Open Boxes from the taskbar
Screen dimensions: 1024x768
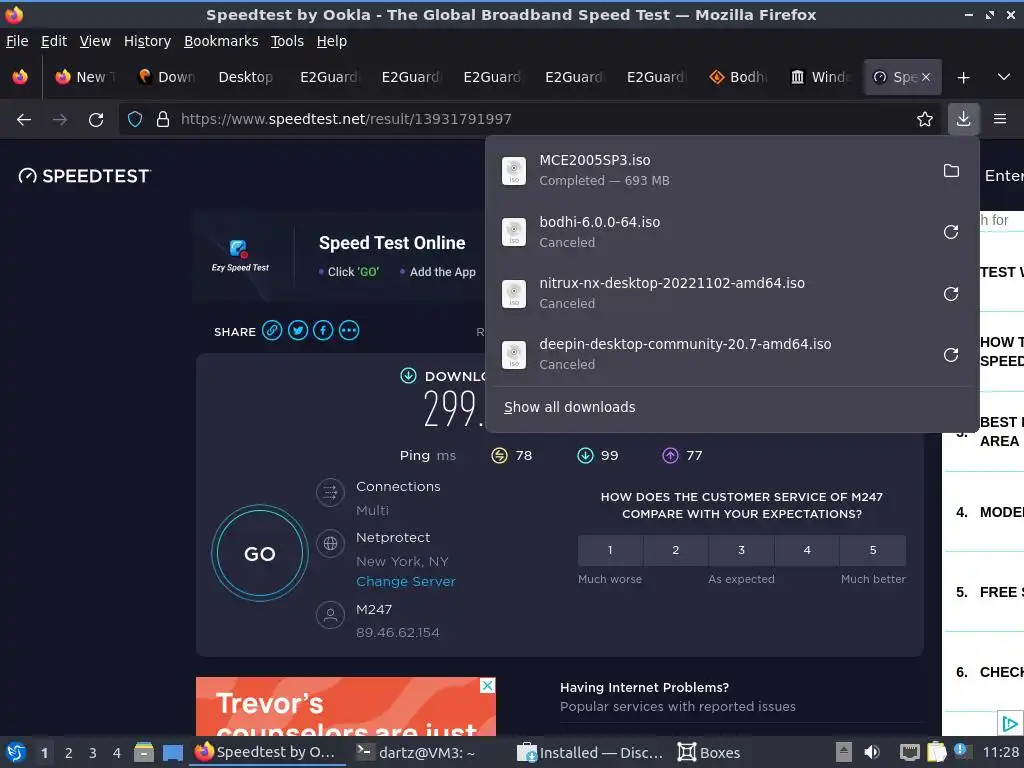708,752
